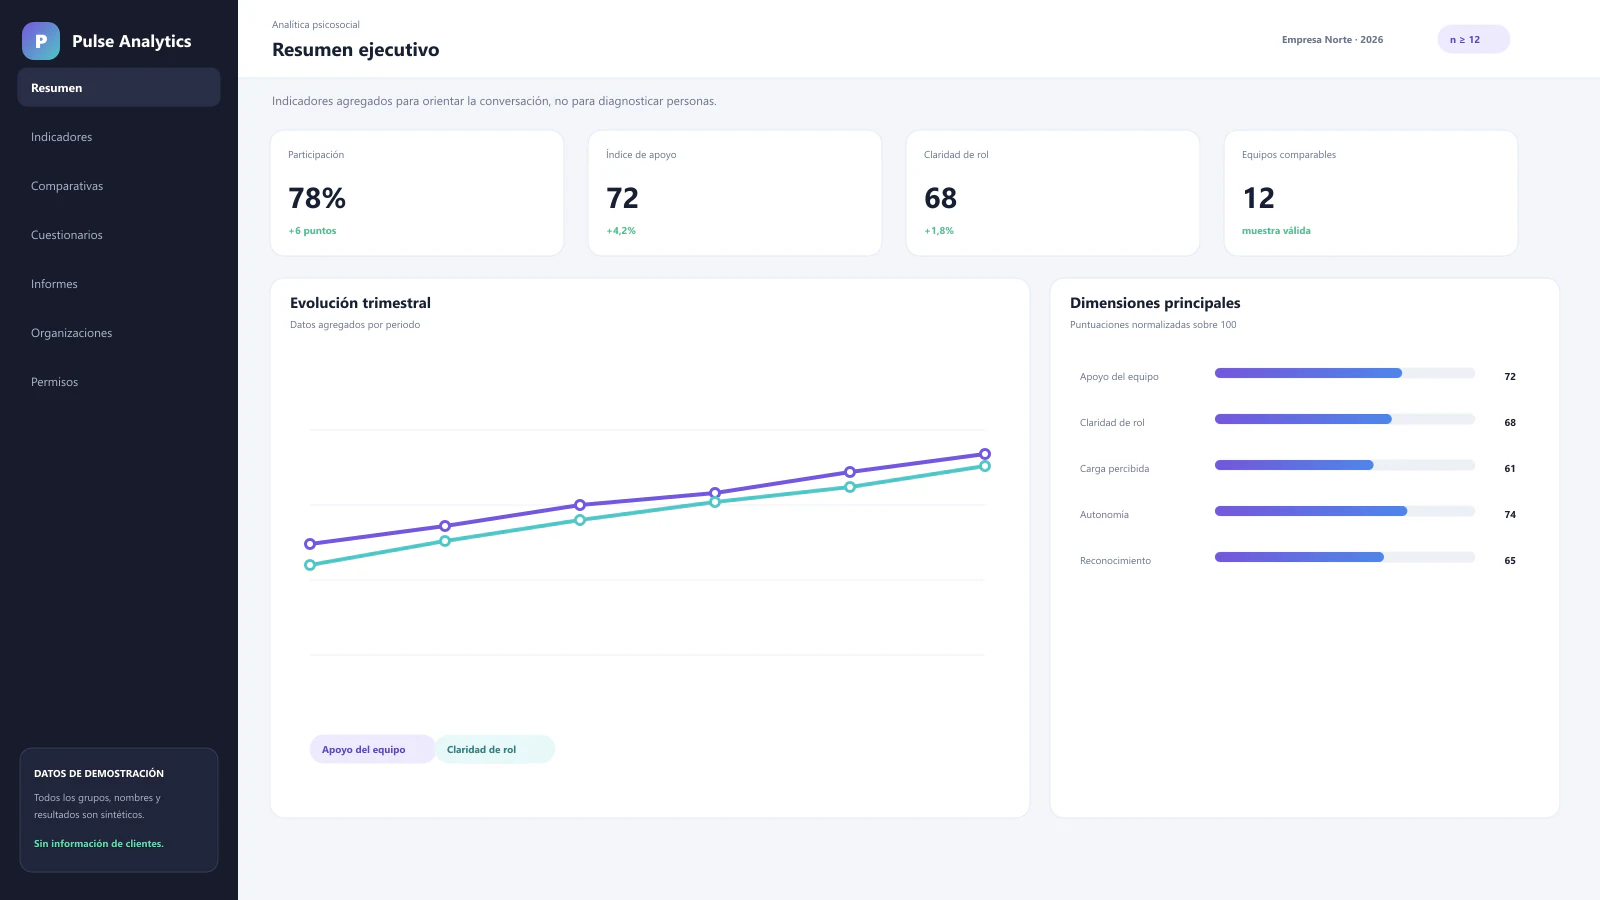Click the first teal data point on chart
The image size is (1600, 900).
[x=310, y=565]
